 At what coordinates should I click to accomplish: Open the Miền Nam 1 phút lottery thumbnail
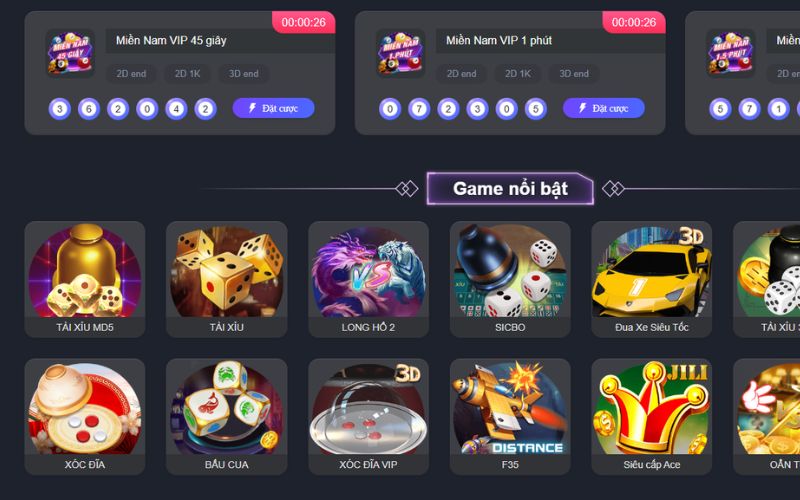click(x=401, y=53)
